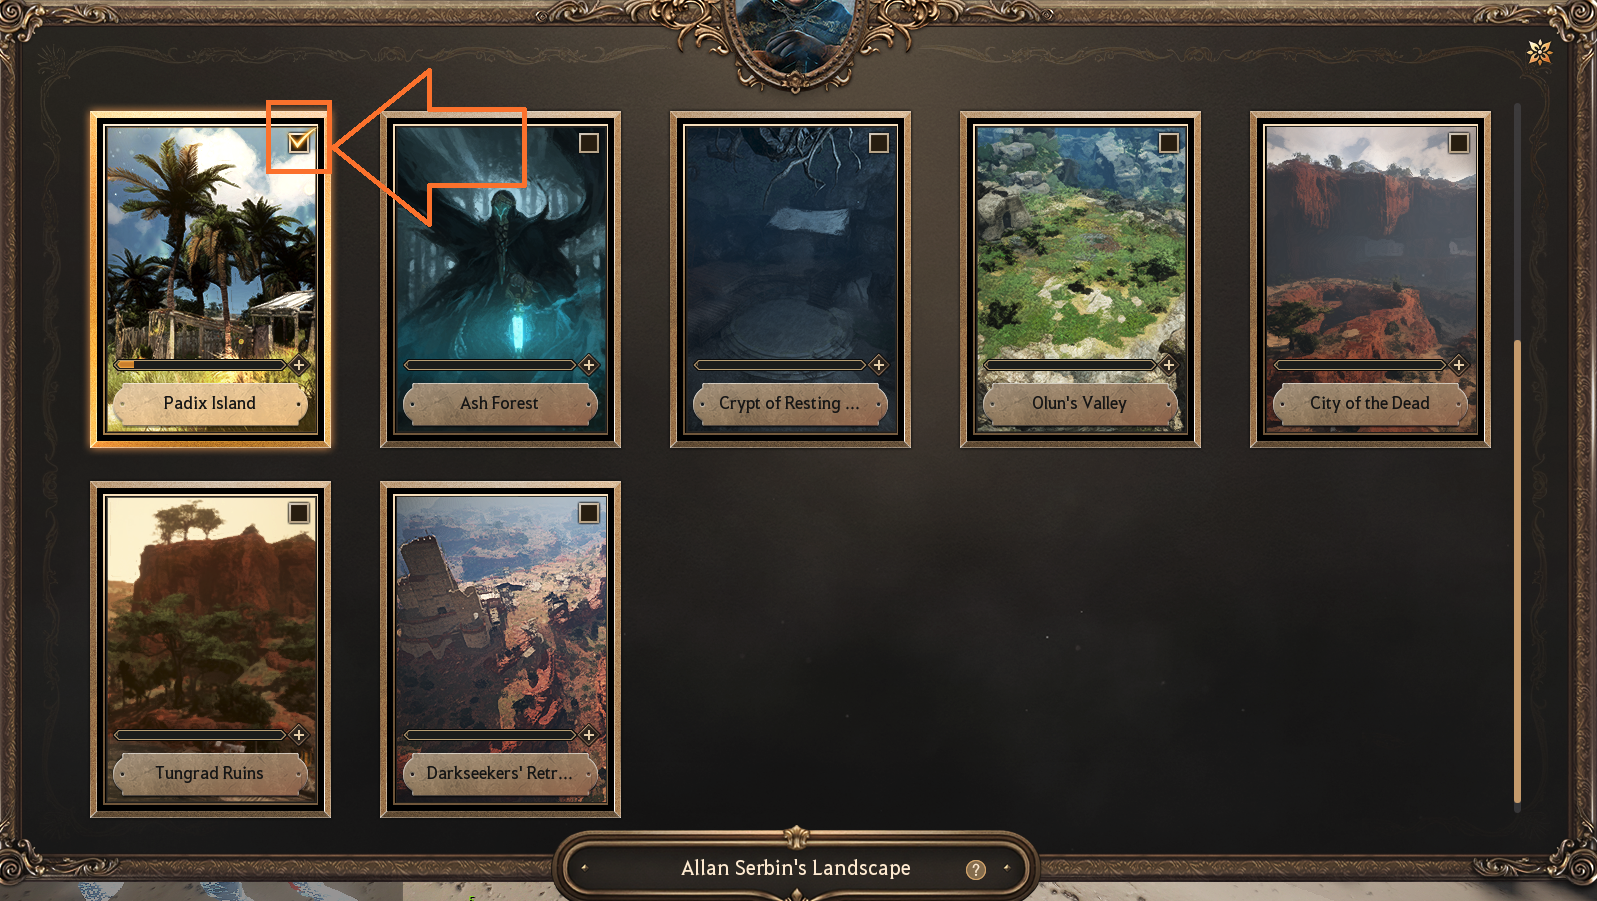Click the plus icon on Tungrad Ruins card
Viewport: 1597px width, 901px height.
coord(299,735)
